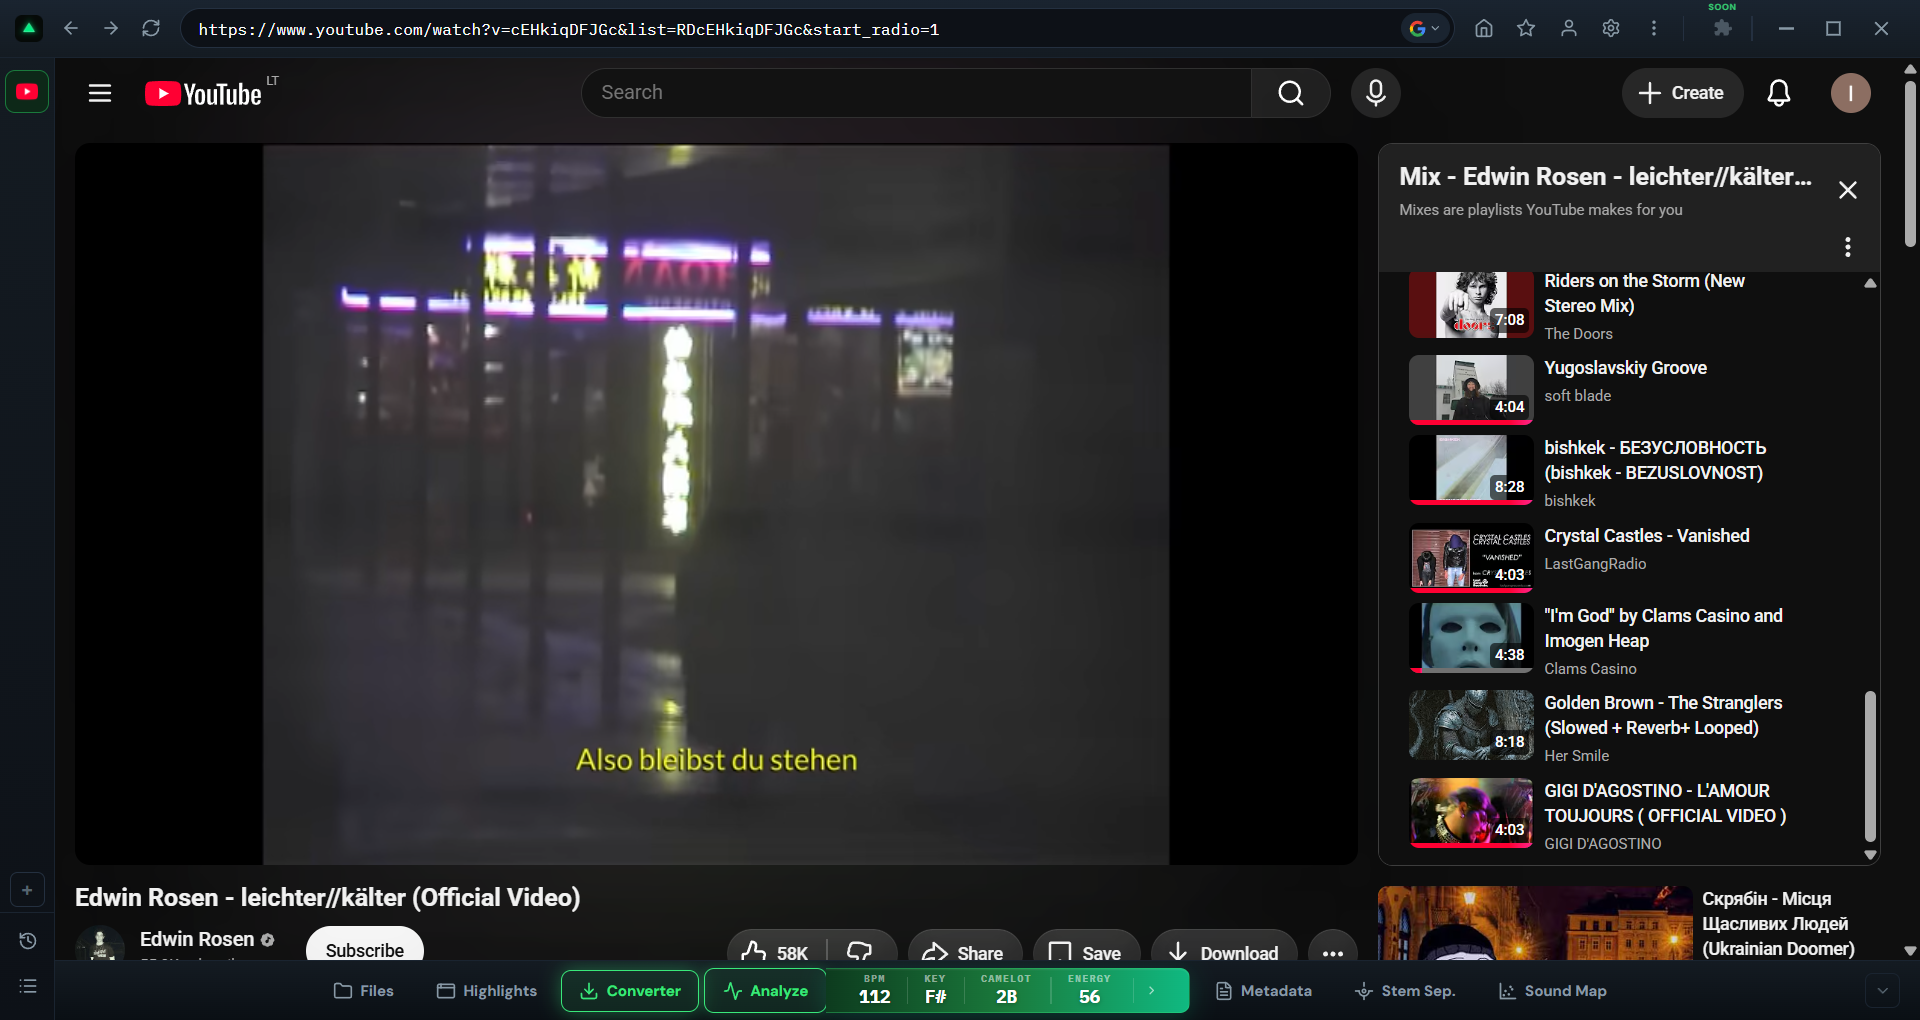Open the Mix playlist three-dot options
Image resolution: width=1920 pixels, height=1020 pixels.
click(1848, 247)
